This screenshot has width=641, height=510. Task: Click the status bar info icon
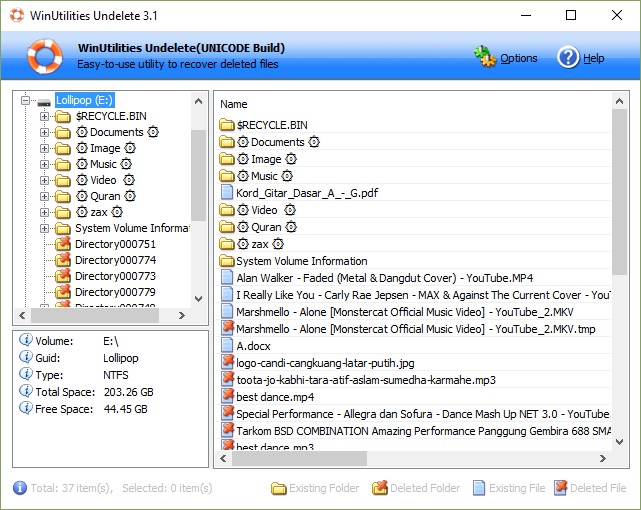coord(20,488)
